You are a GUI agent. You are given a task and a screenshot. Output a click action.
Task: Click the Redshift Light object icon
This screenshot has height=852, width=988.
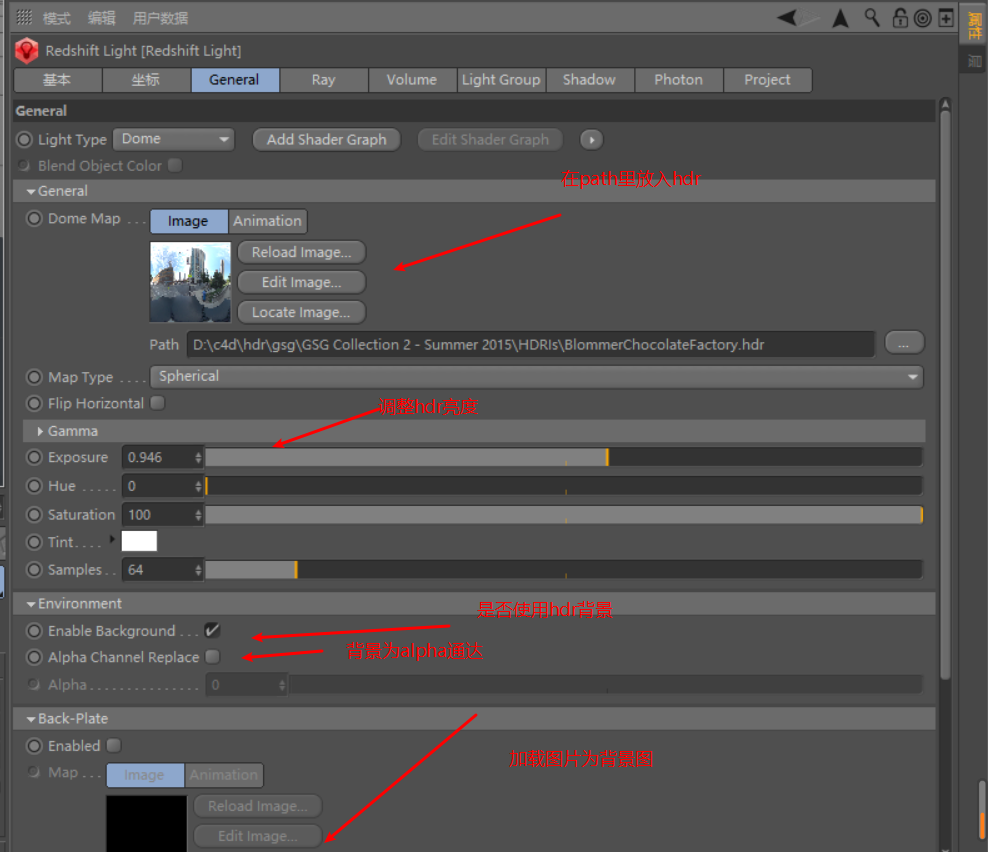pos(26,50)
